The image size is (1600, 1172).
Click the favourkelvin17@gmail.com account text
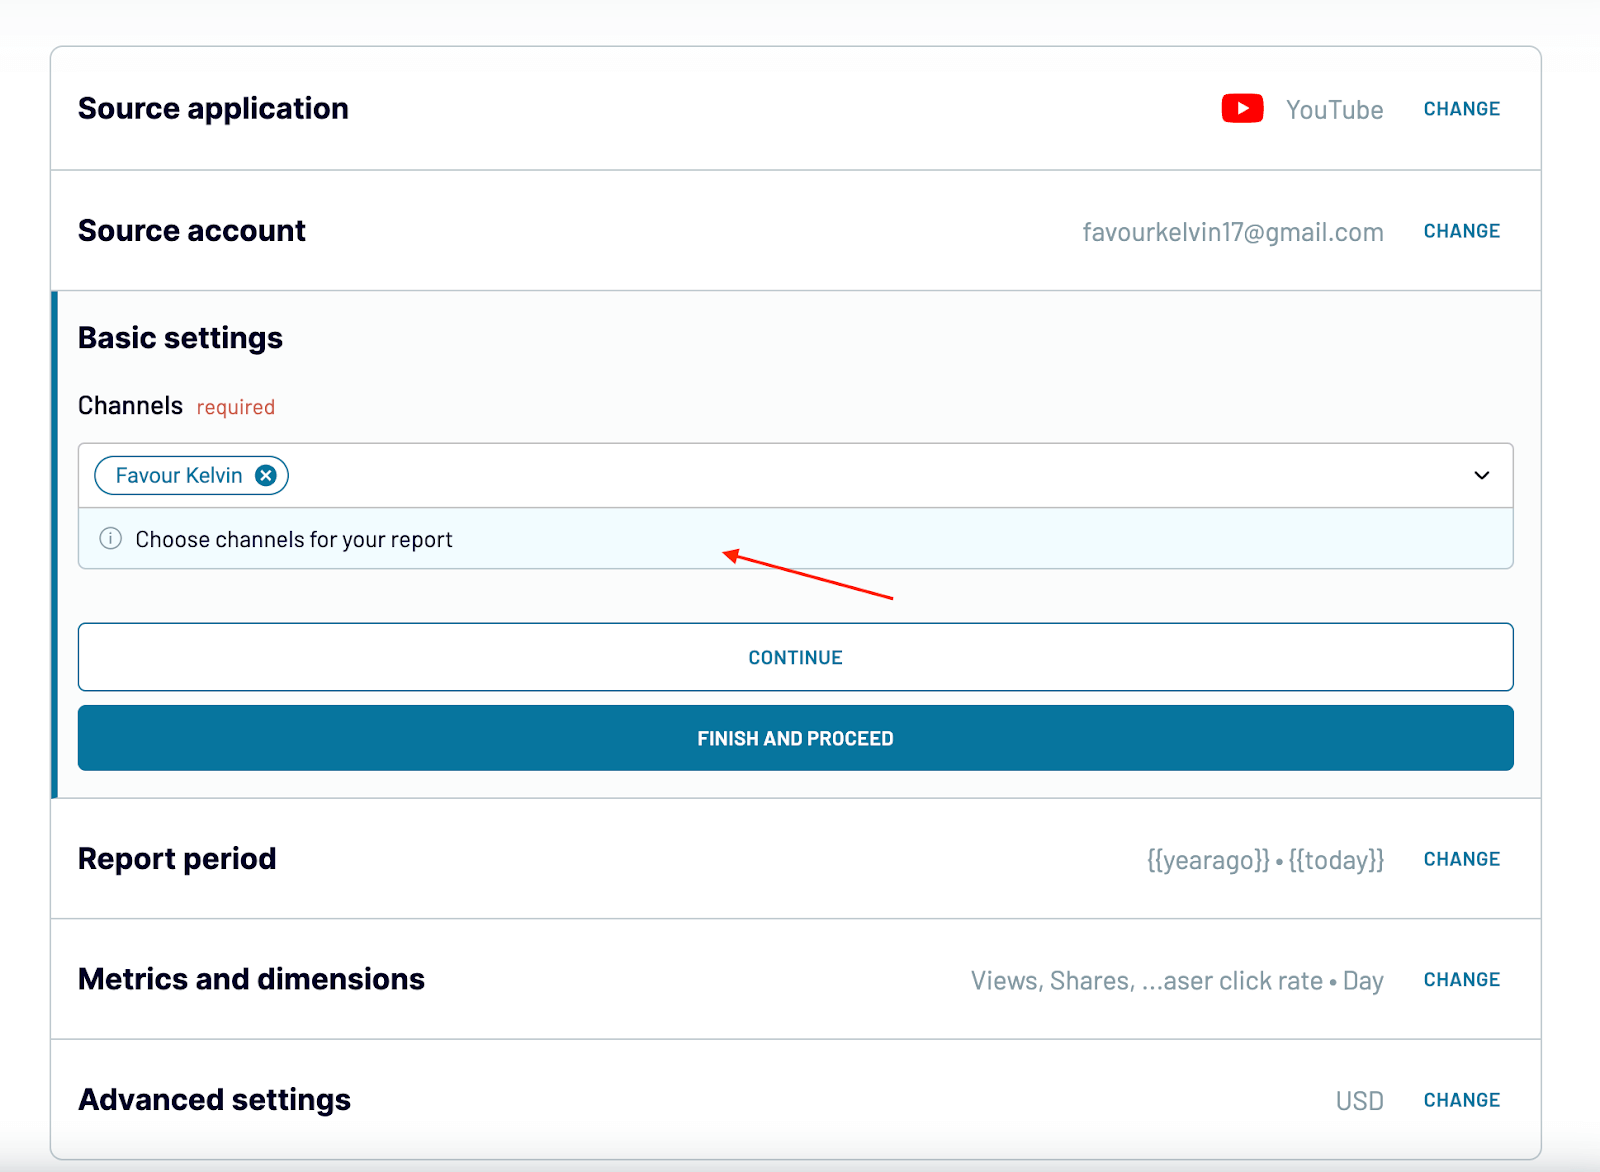[1232, 232]
